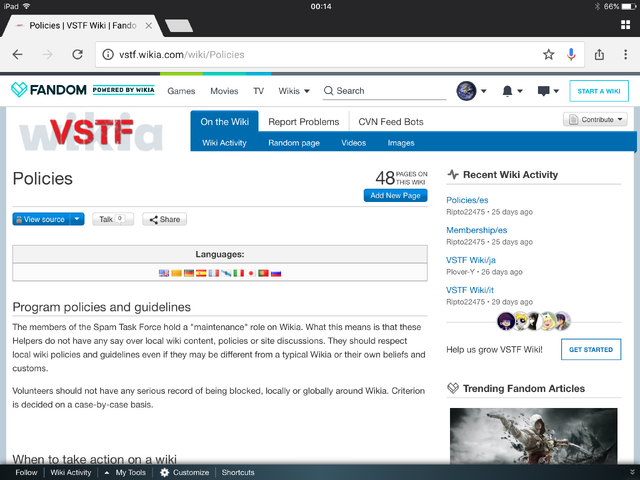
Task: Click the browser address bar URL
Action: coord(182,54)
